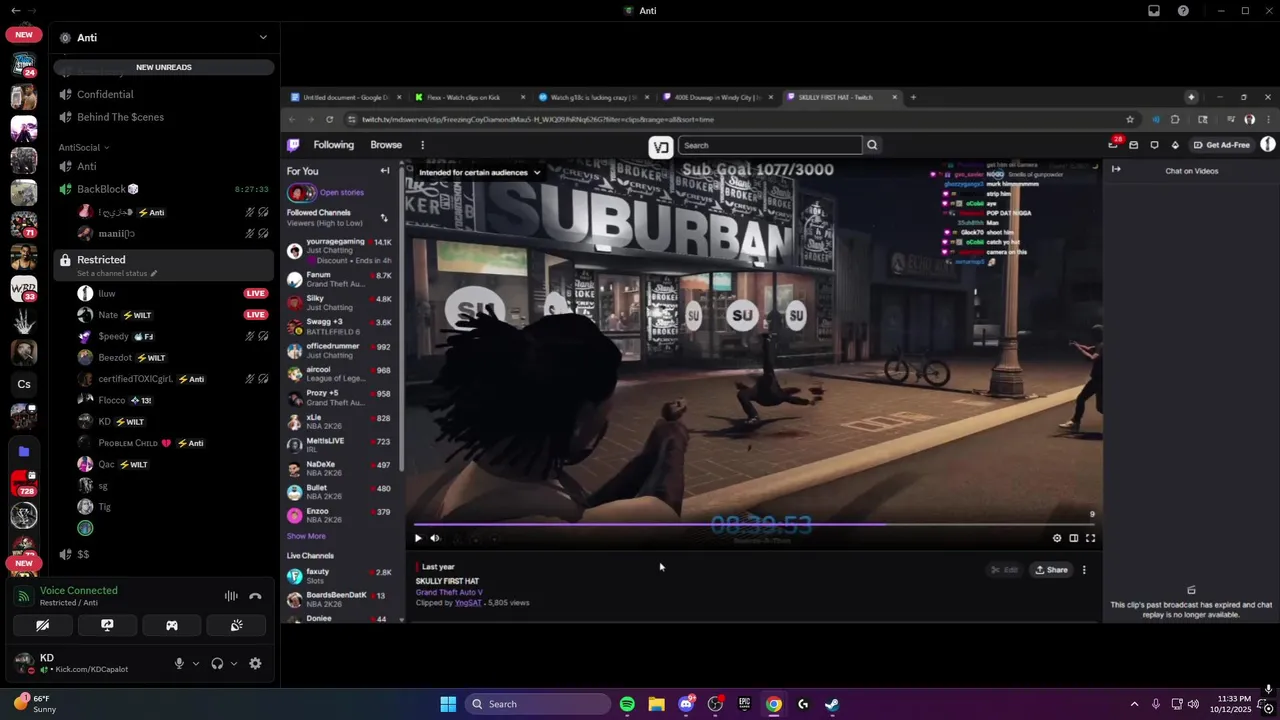Switch to the Watch clips on Kick tab
1280x720 pixels.
coord(470,97)
